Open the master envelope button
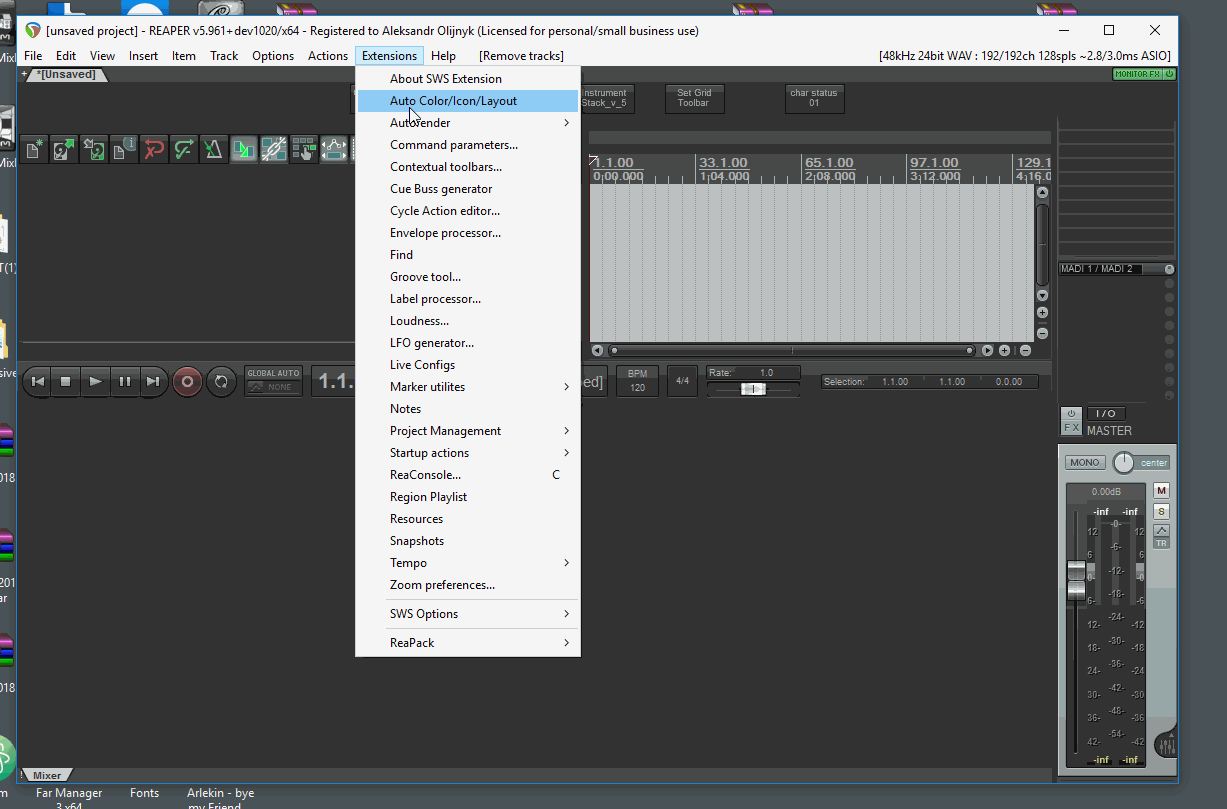This screenshot has width=1227, height=809. pyautogui.click(x=1161, y=530)
